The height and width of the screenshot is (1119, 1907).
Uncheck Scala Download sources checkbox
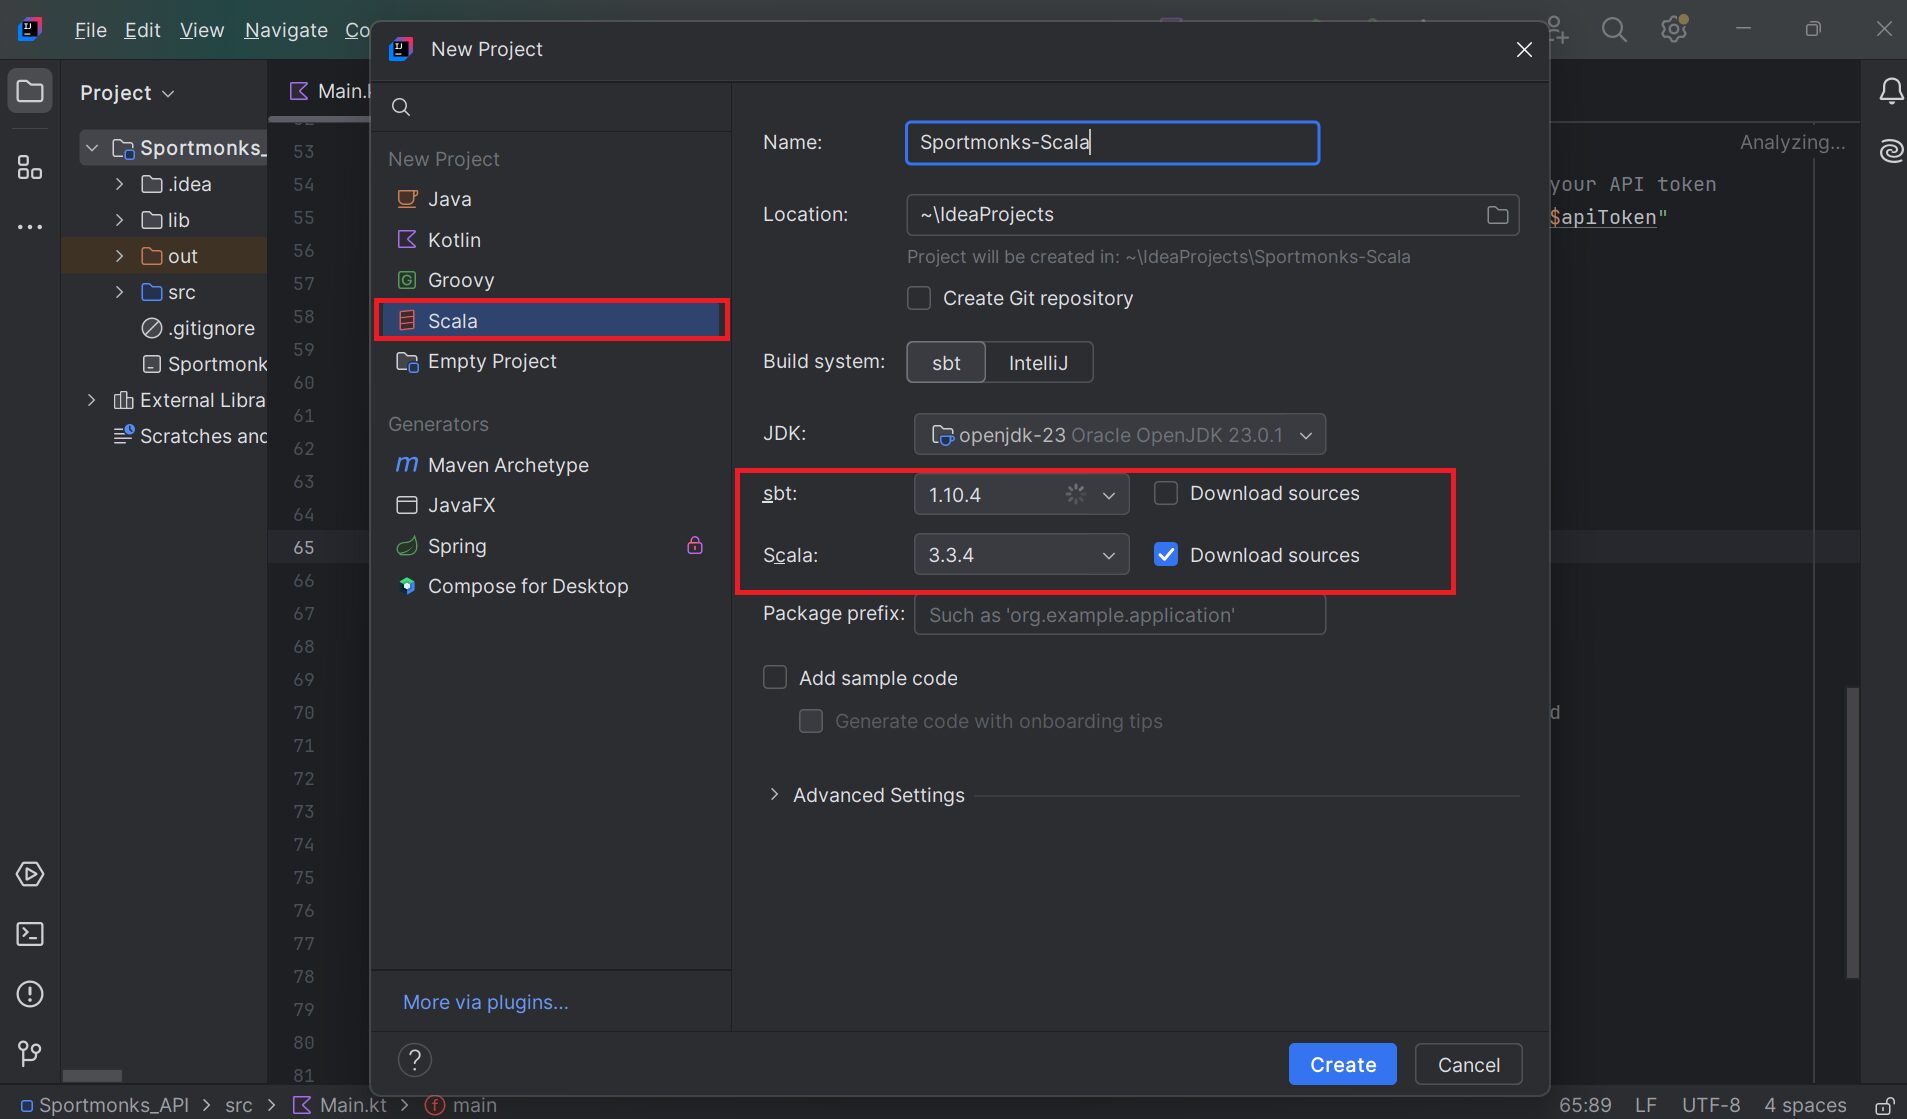(x=1166, y=555)
